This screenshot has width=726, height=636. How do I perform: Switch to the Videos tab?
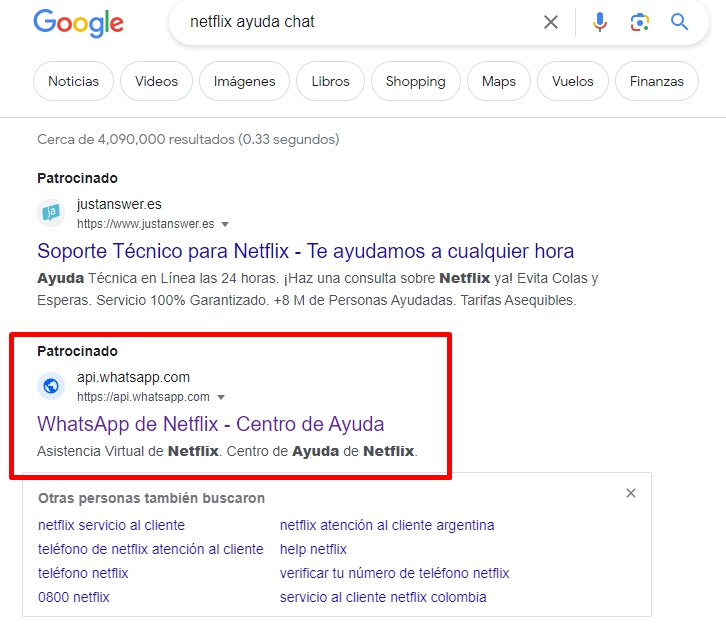(156, 81)
